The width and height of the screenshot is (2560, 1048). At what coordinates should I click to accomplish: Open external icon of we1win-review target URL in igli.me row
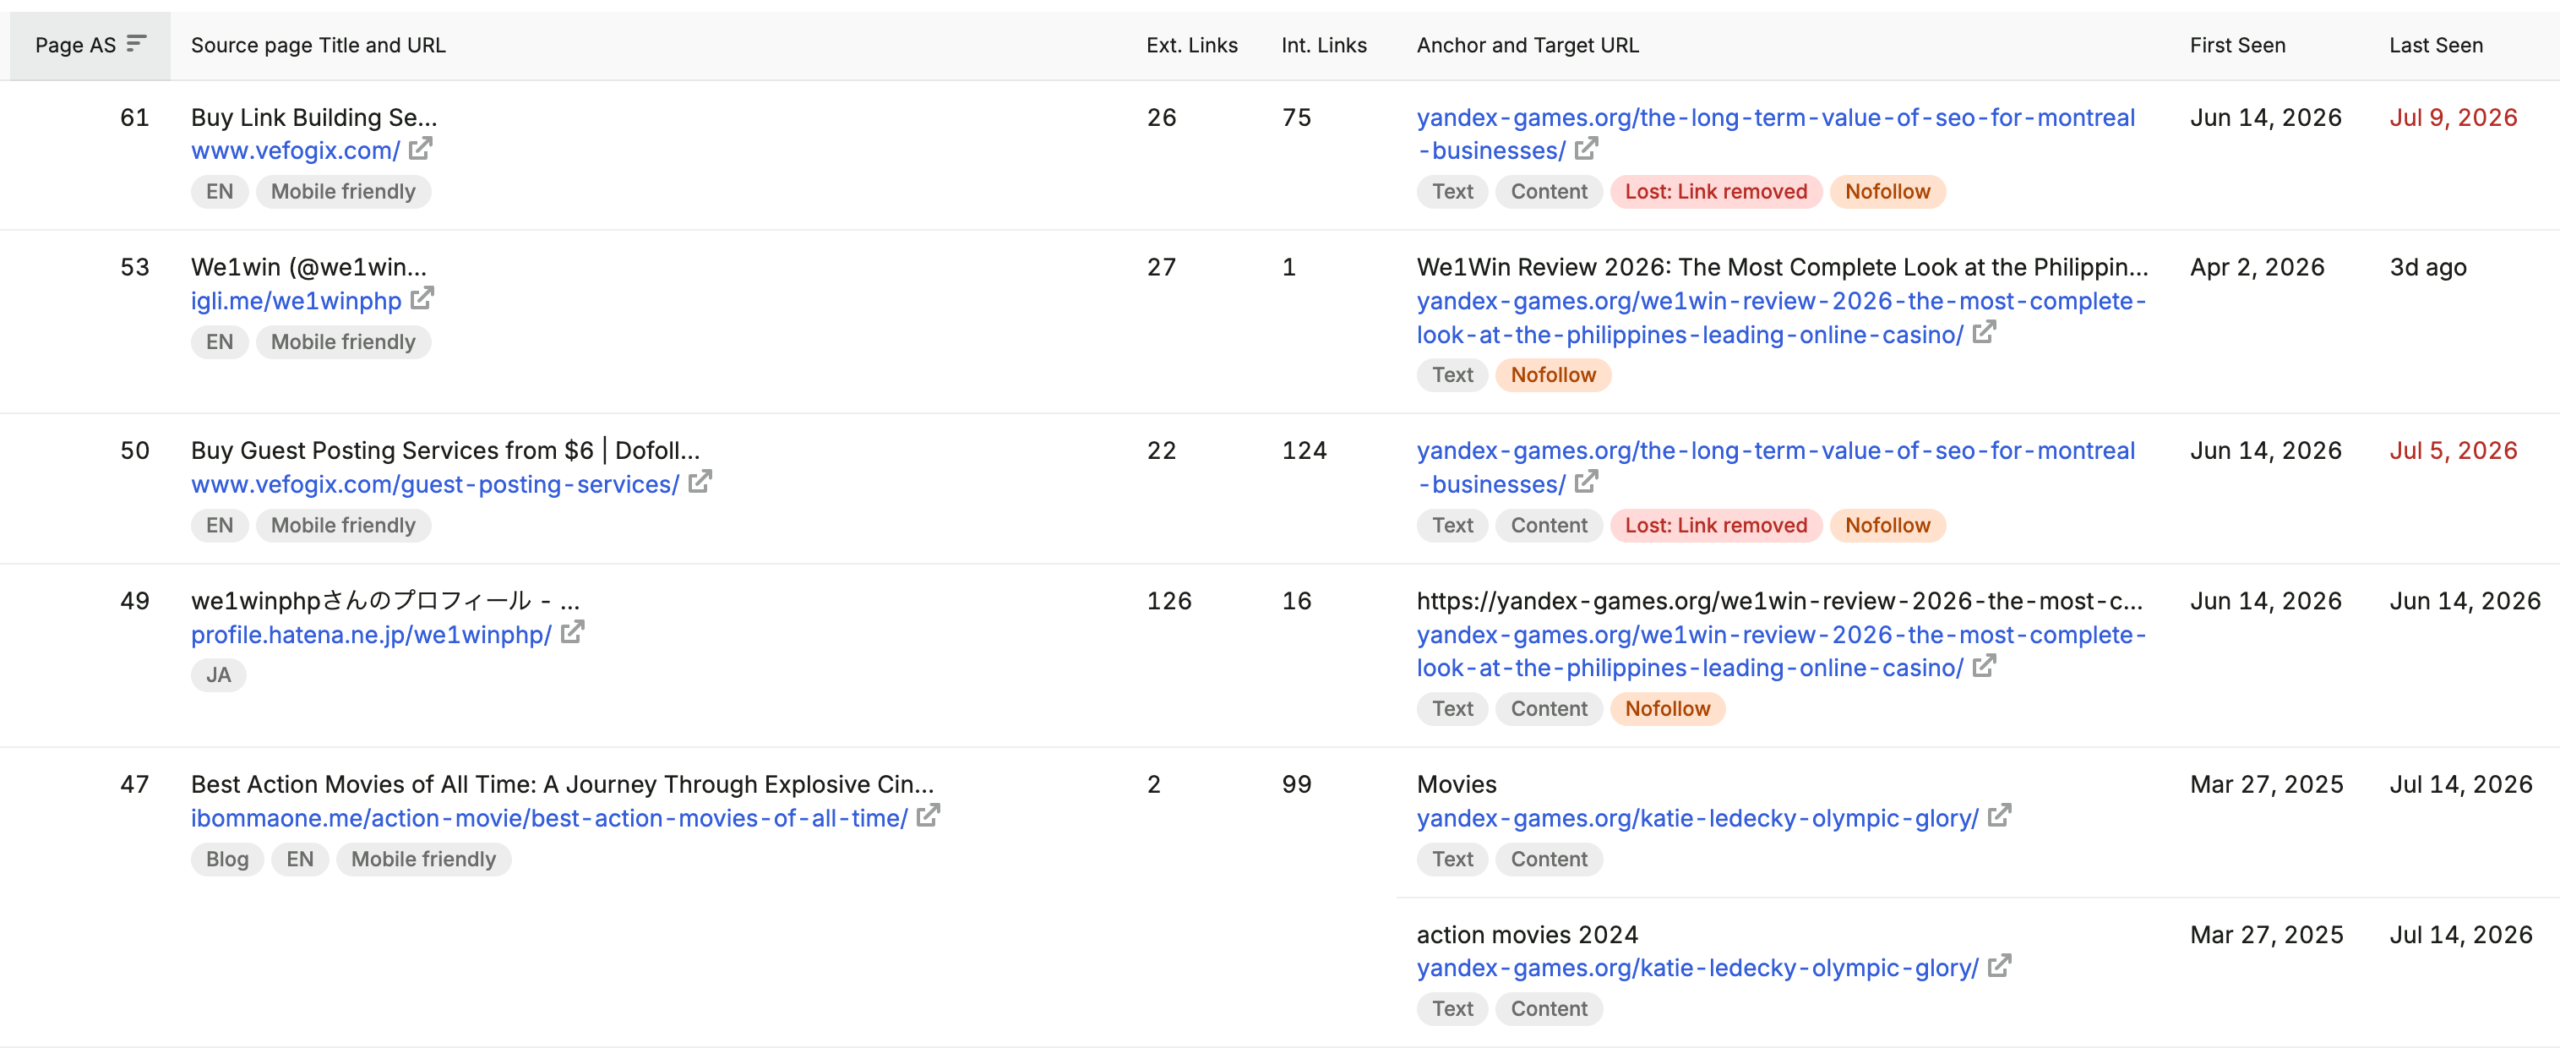[1985, 333]
